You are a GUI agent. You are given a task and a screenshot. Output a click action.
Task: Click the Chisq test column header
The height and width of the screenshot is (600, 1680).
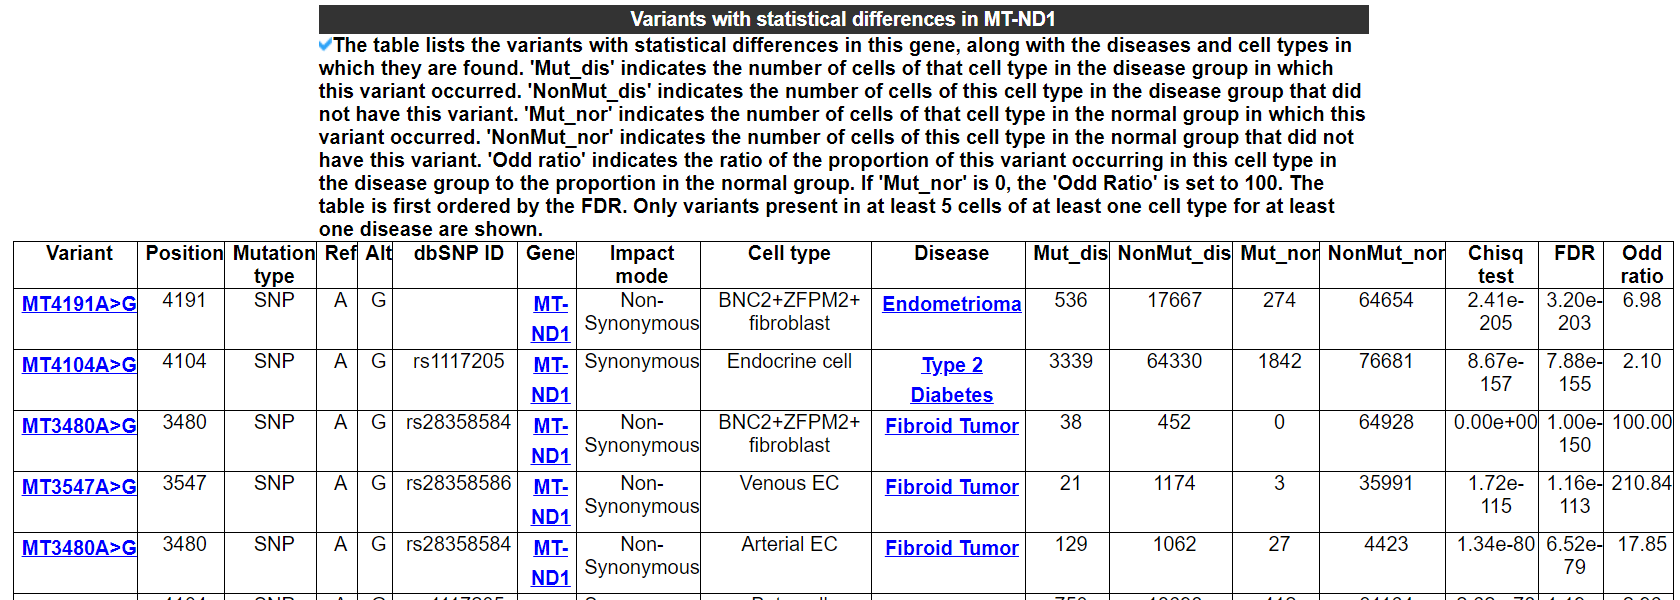coord(1495,265)
